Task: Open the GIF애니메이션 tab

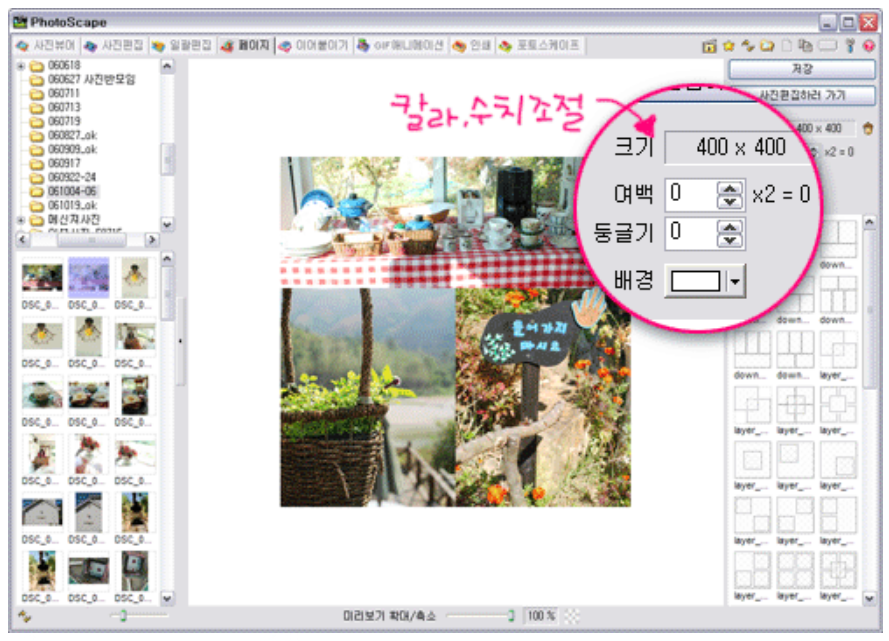Action: click(400, 45)
